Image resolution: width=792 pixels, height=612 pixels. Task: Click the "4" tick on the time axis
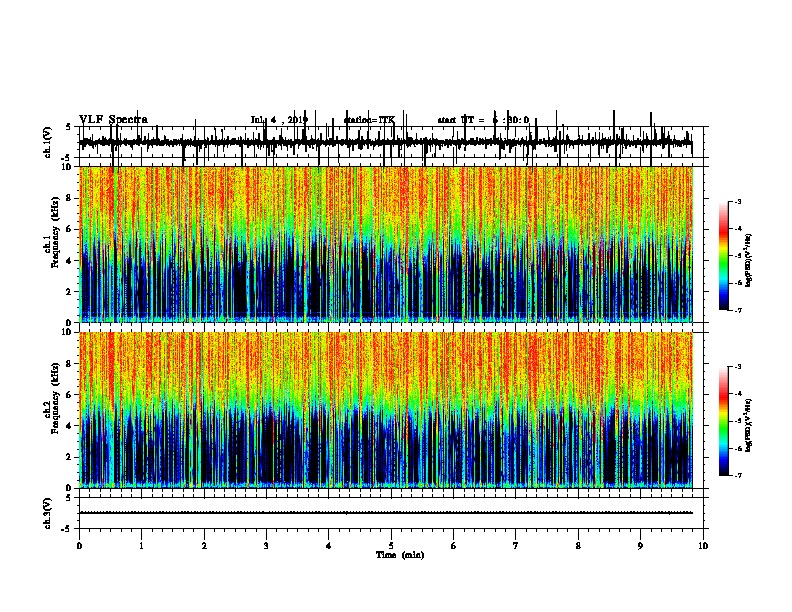[x=329, y=546]
